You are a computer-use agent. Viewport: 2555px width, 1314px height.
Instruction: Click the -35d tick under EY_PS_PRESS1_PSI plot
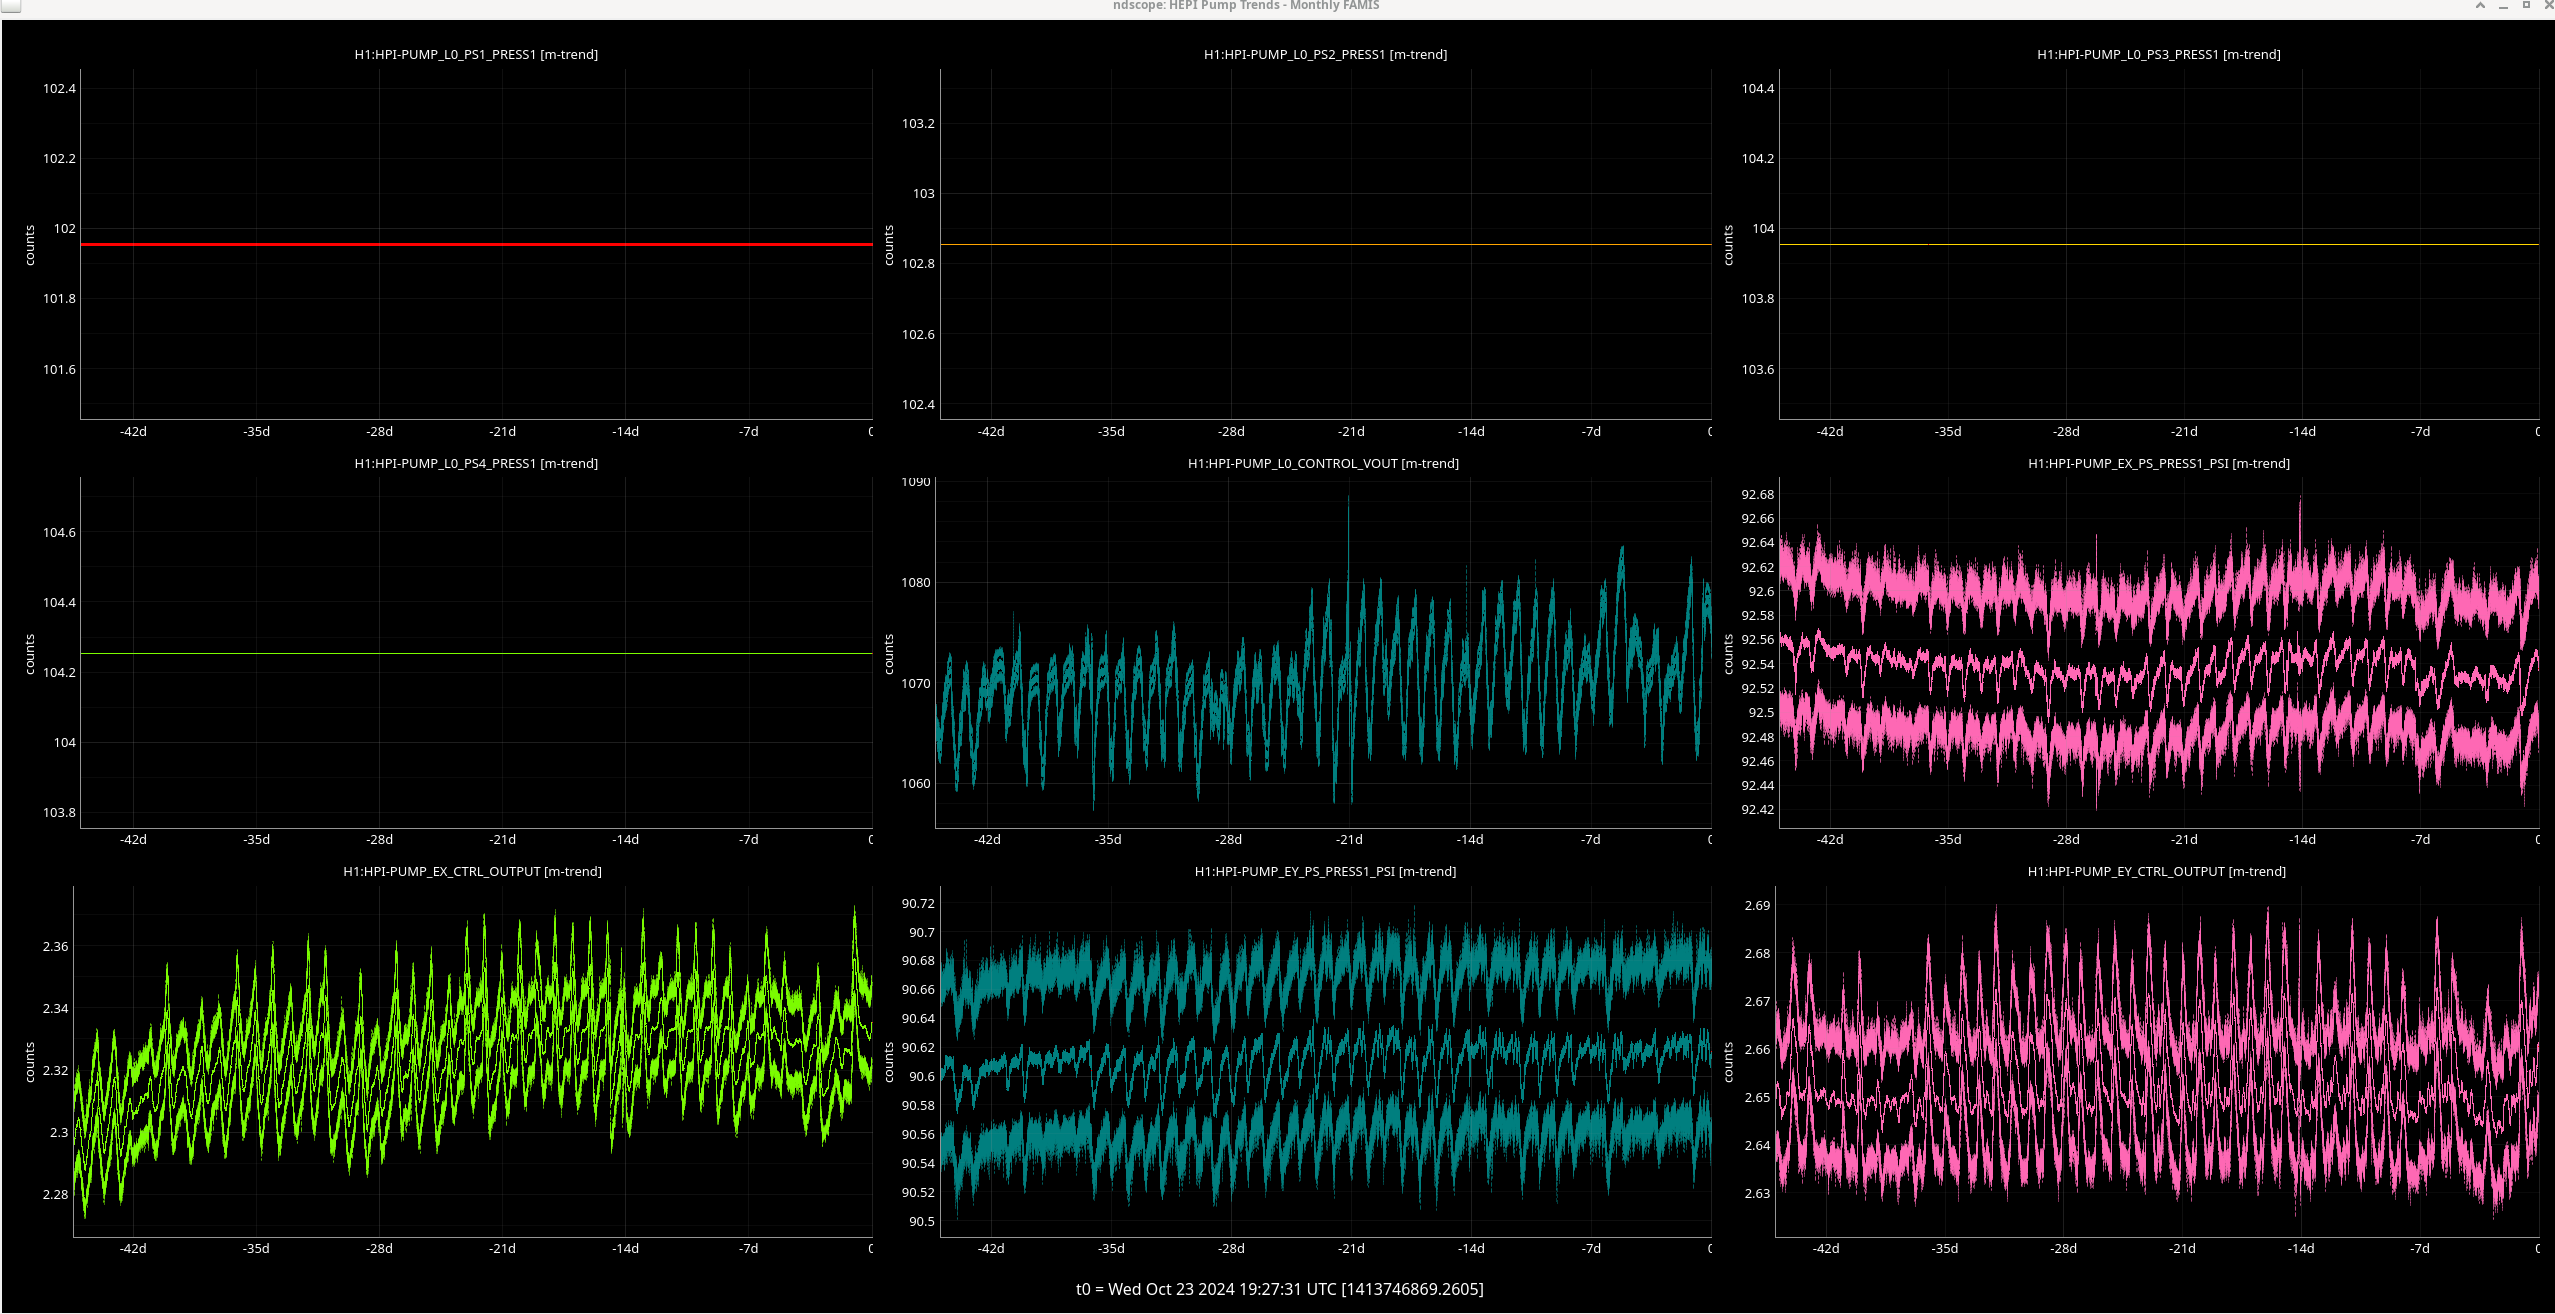coord(1111,1248)
